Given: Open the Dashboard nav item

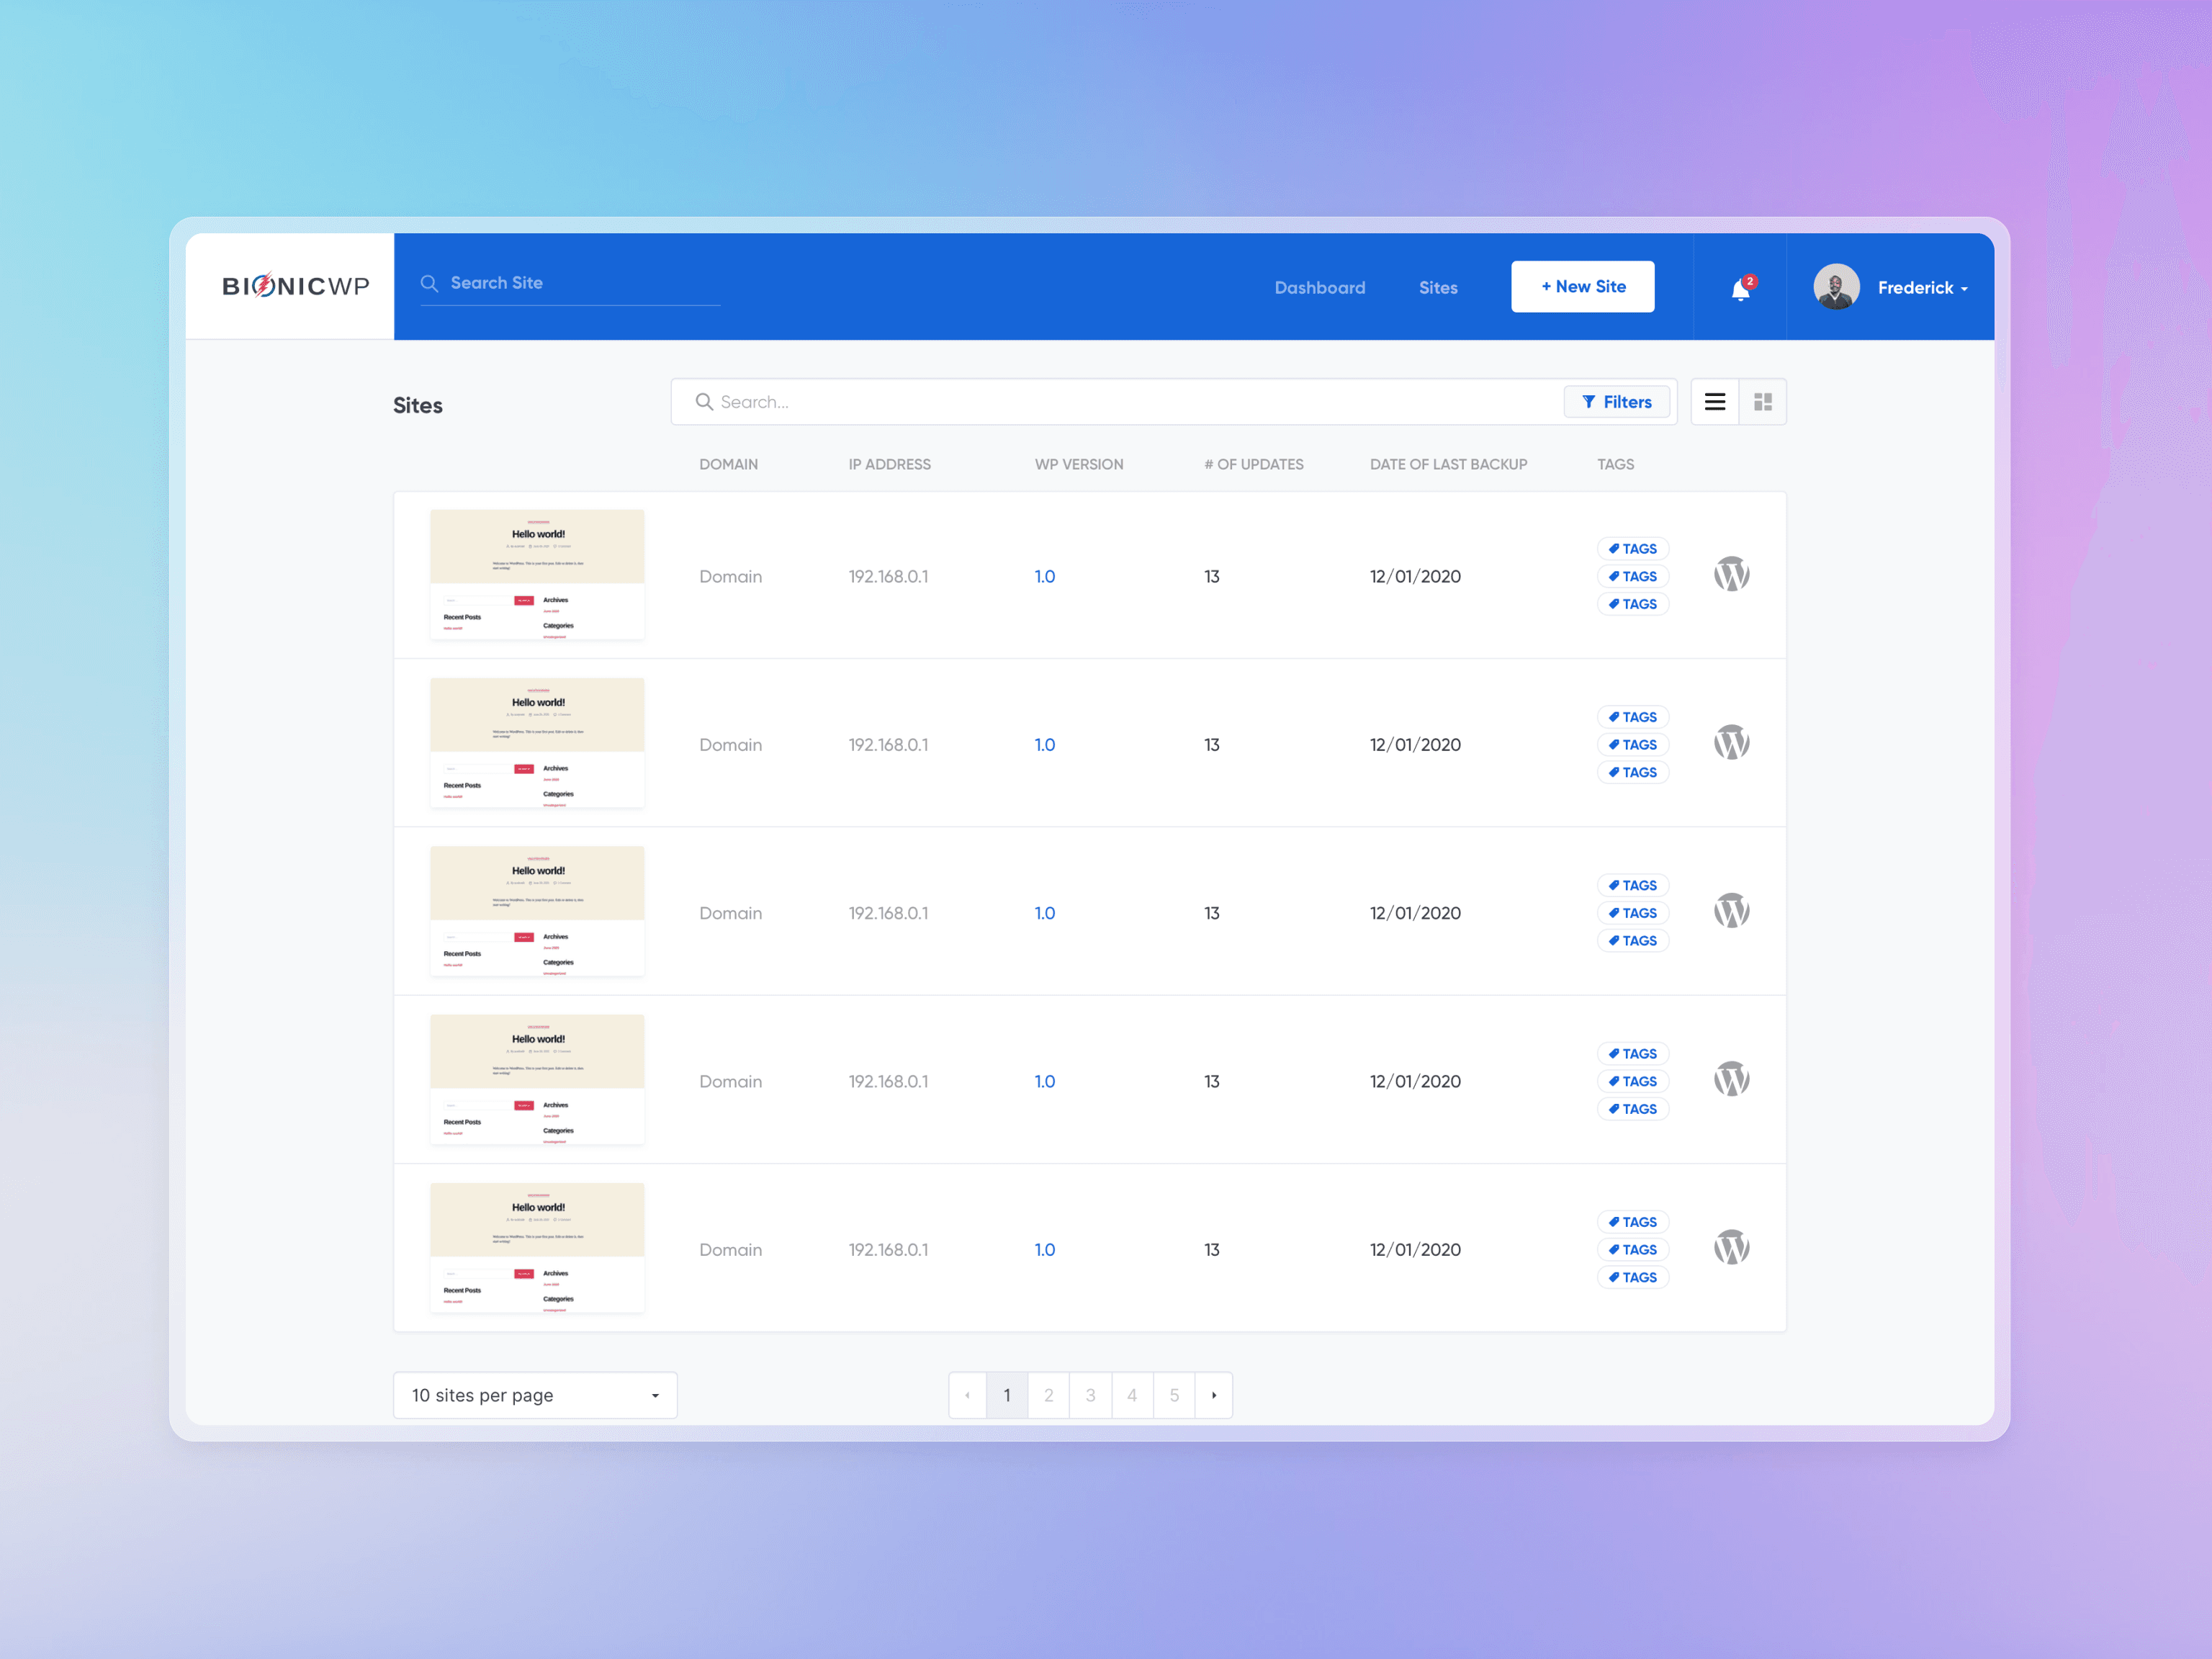Looking at the screenshot, I should point(1319,288).
